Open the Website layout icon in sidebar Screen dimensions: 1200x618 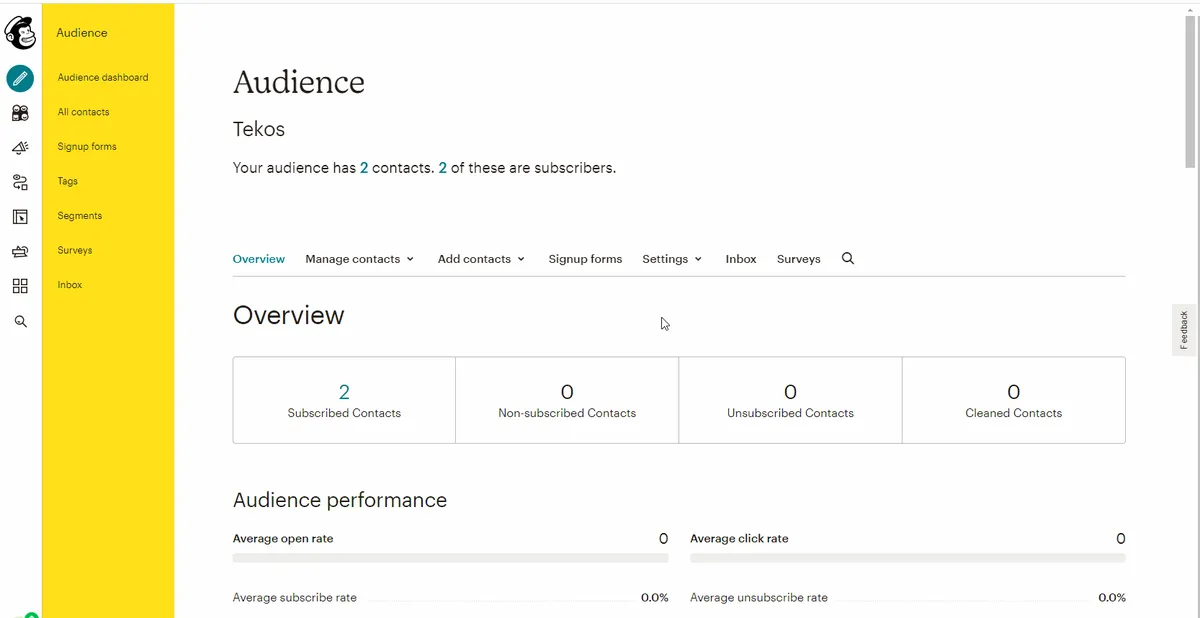pos(20,216)
